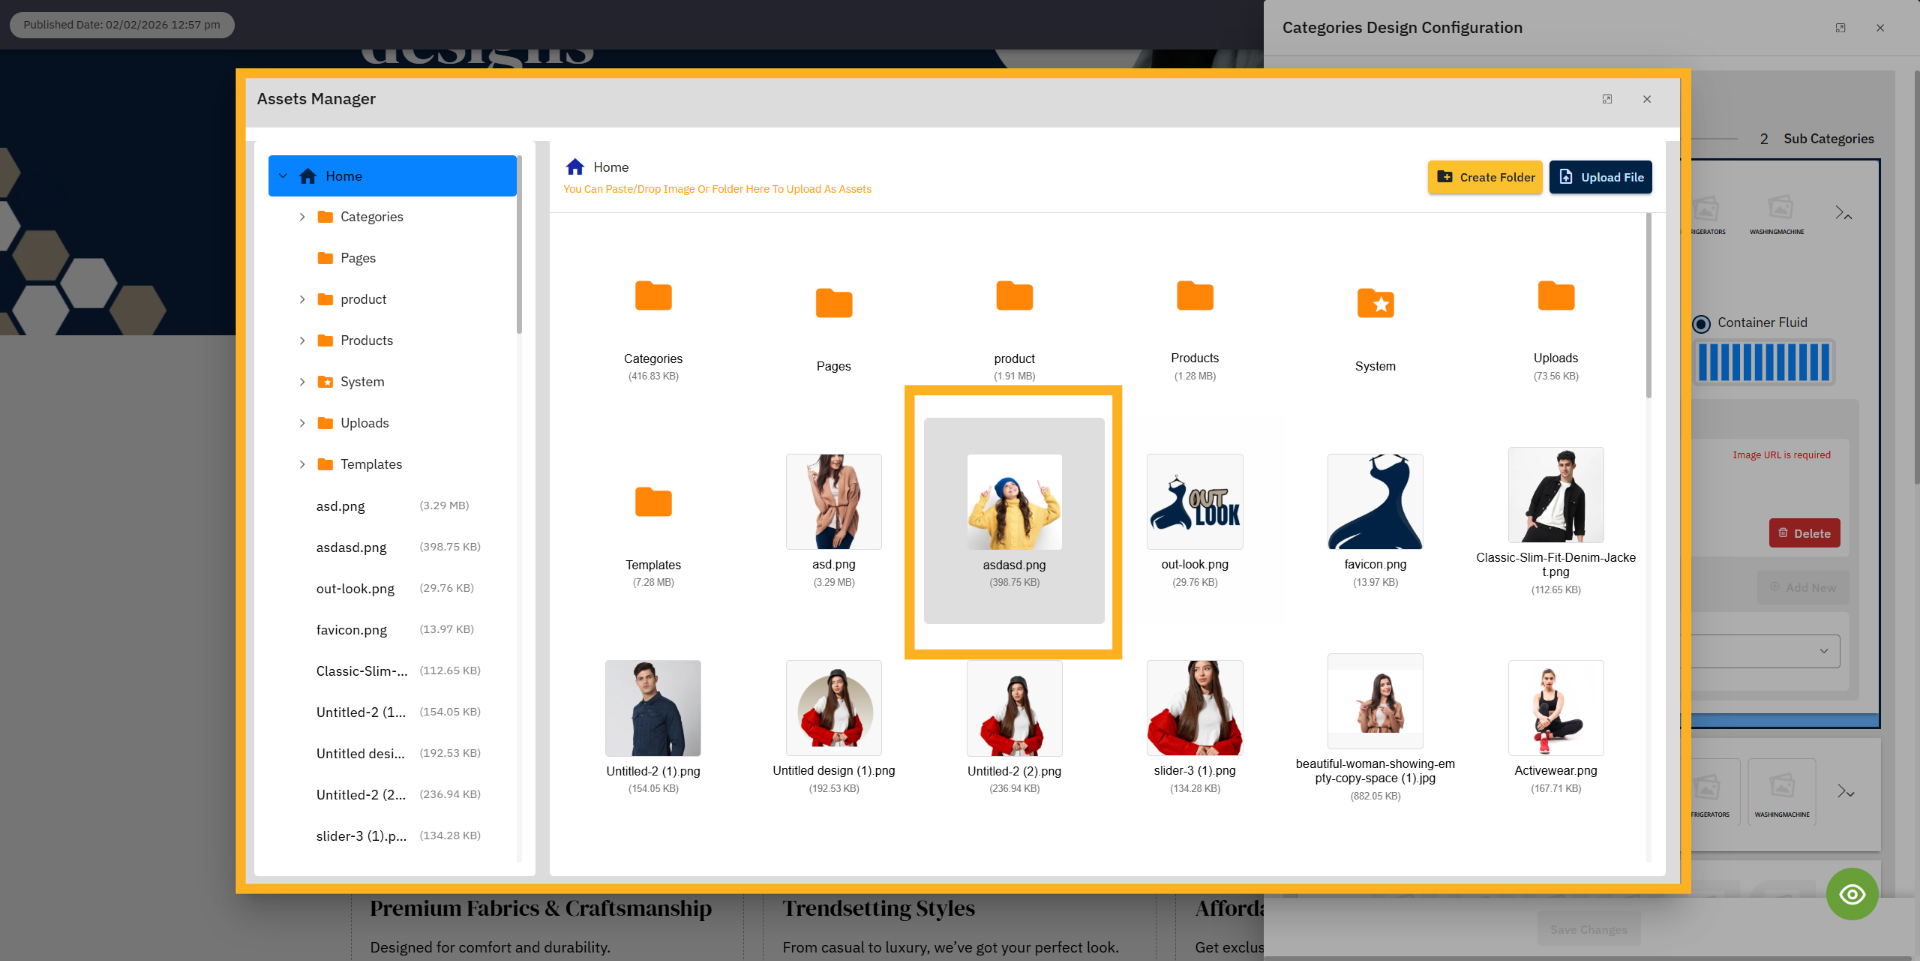Expand the Templates folder tree item
This screenshot has width=1920, height=961.
tap(303, 464)
